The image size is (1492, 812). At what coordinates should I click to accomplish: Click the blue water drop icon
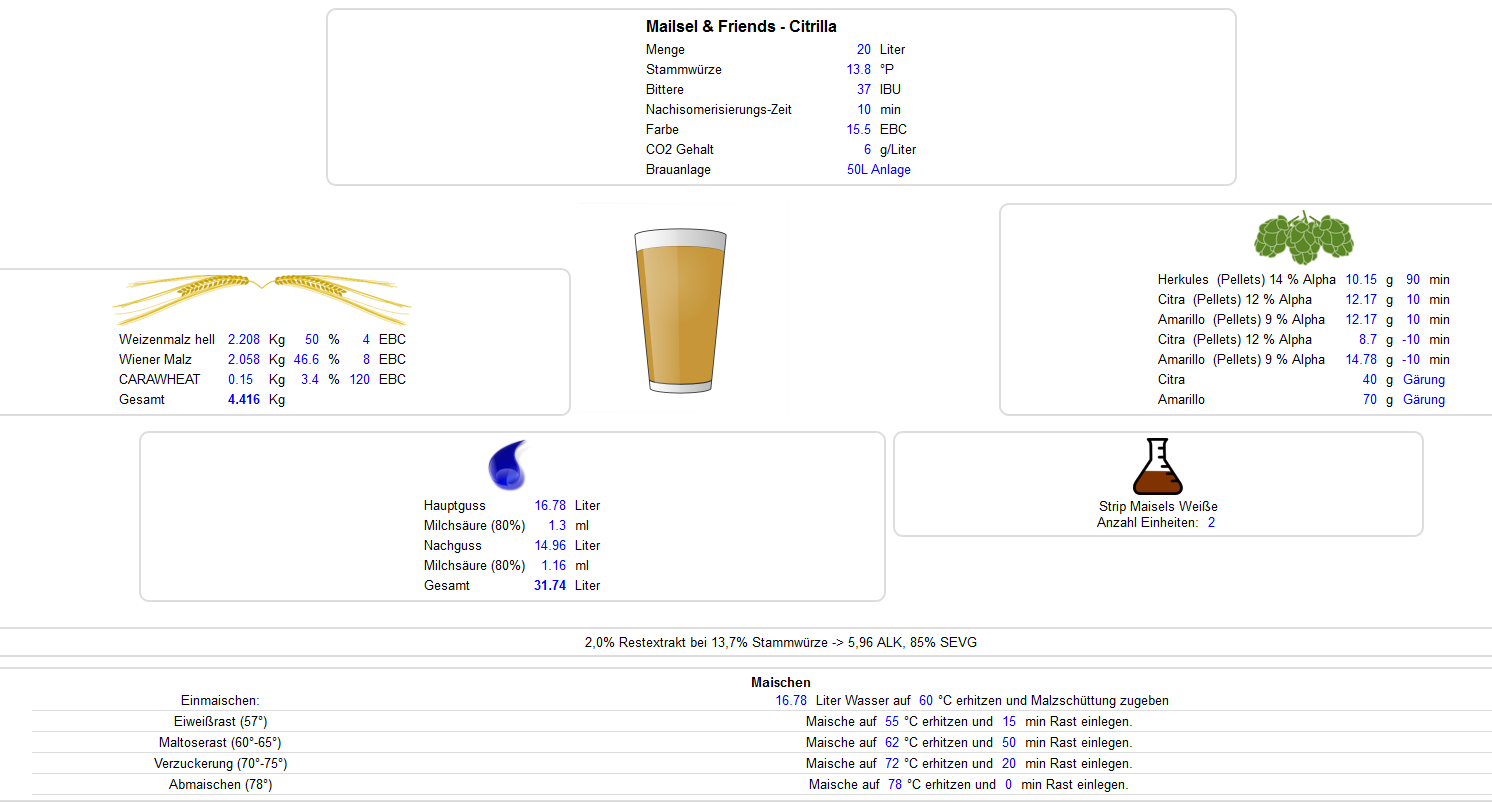pos(507,465)
